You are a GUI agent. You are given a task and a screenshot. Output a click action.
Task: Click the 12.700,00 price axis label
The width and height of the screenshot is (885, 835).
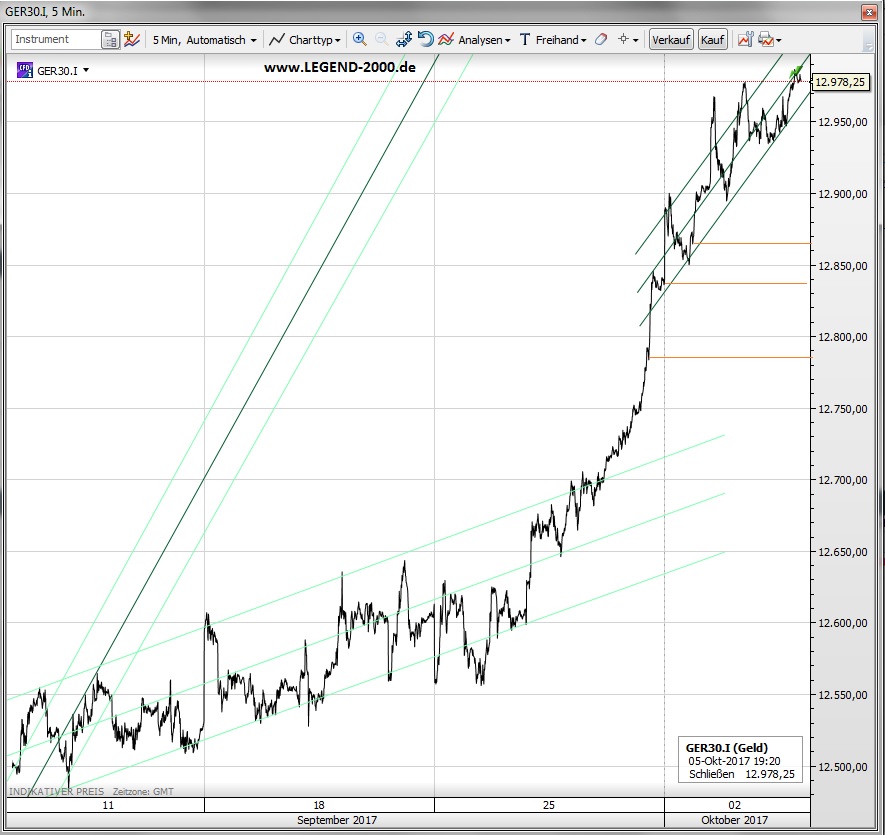[843, 480]
